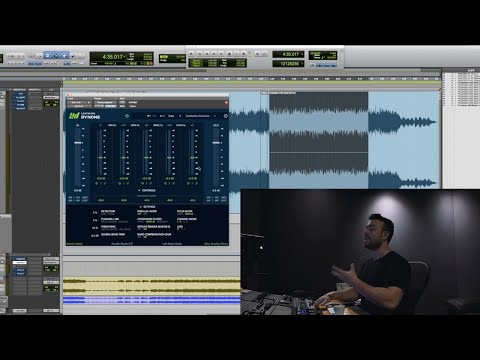
Task: Click the plugin Compare button
Action: 110,106
